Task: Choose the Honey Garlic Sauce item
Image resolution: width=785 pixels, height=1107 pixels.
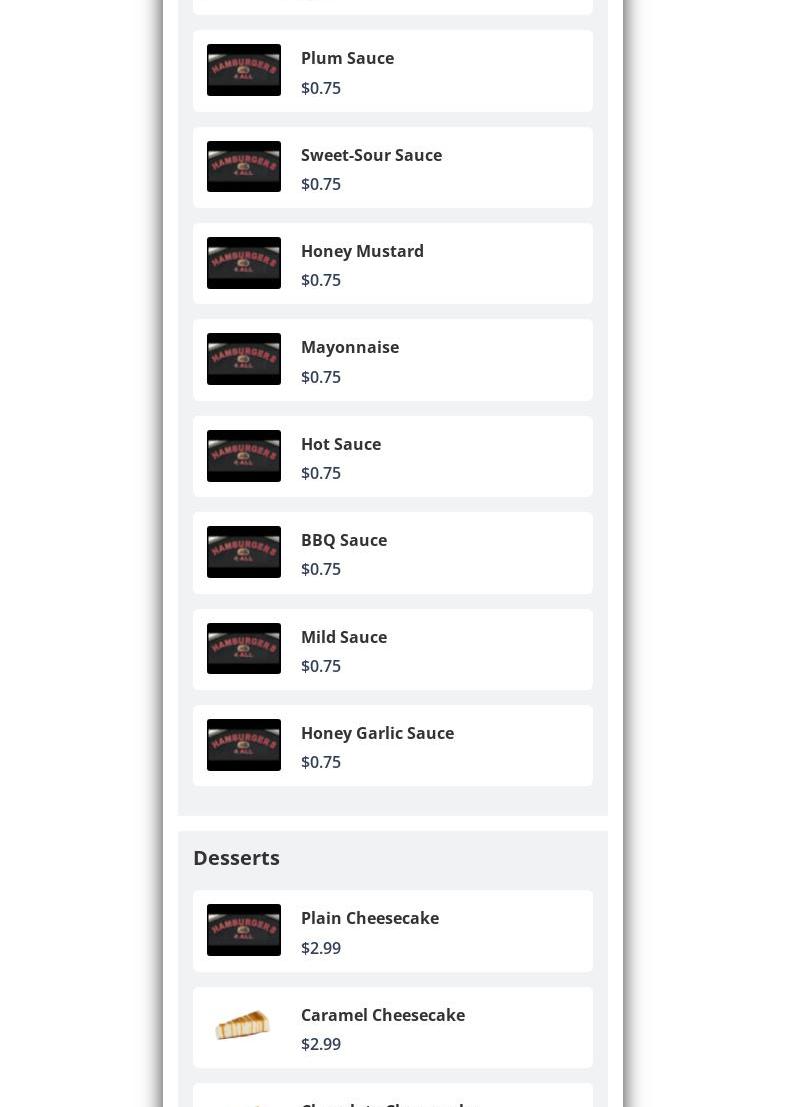Action: 392,746
